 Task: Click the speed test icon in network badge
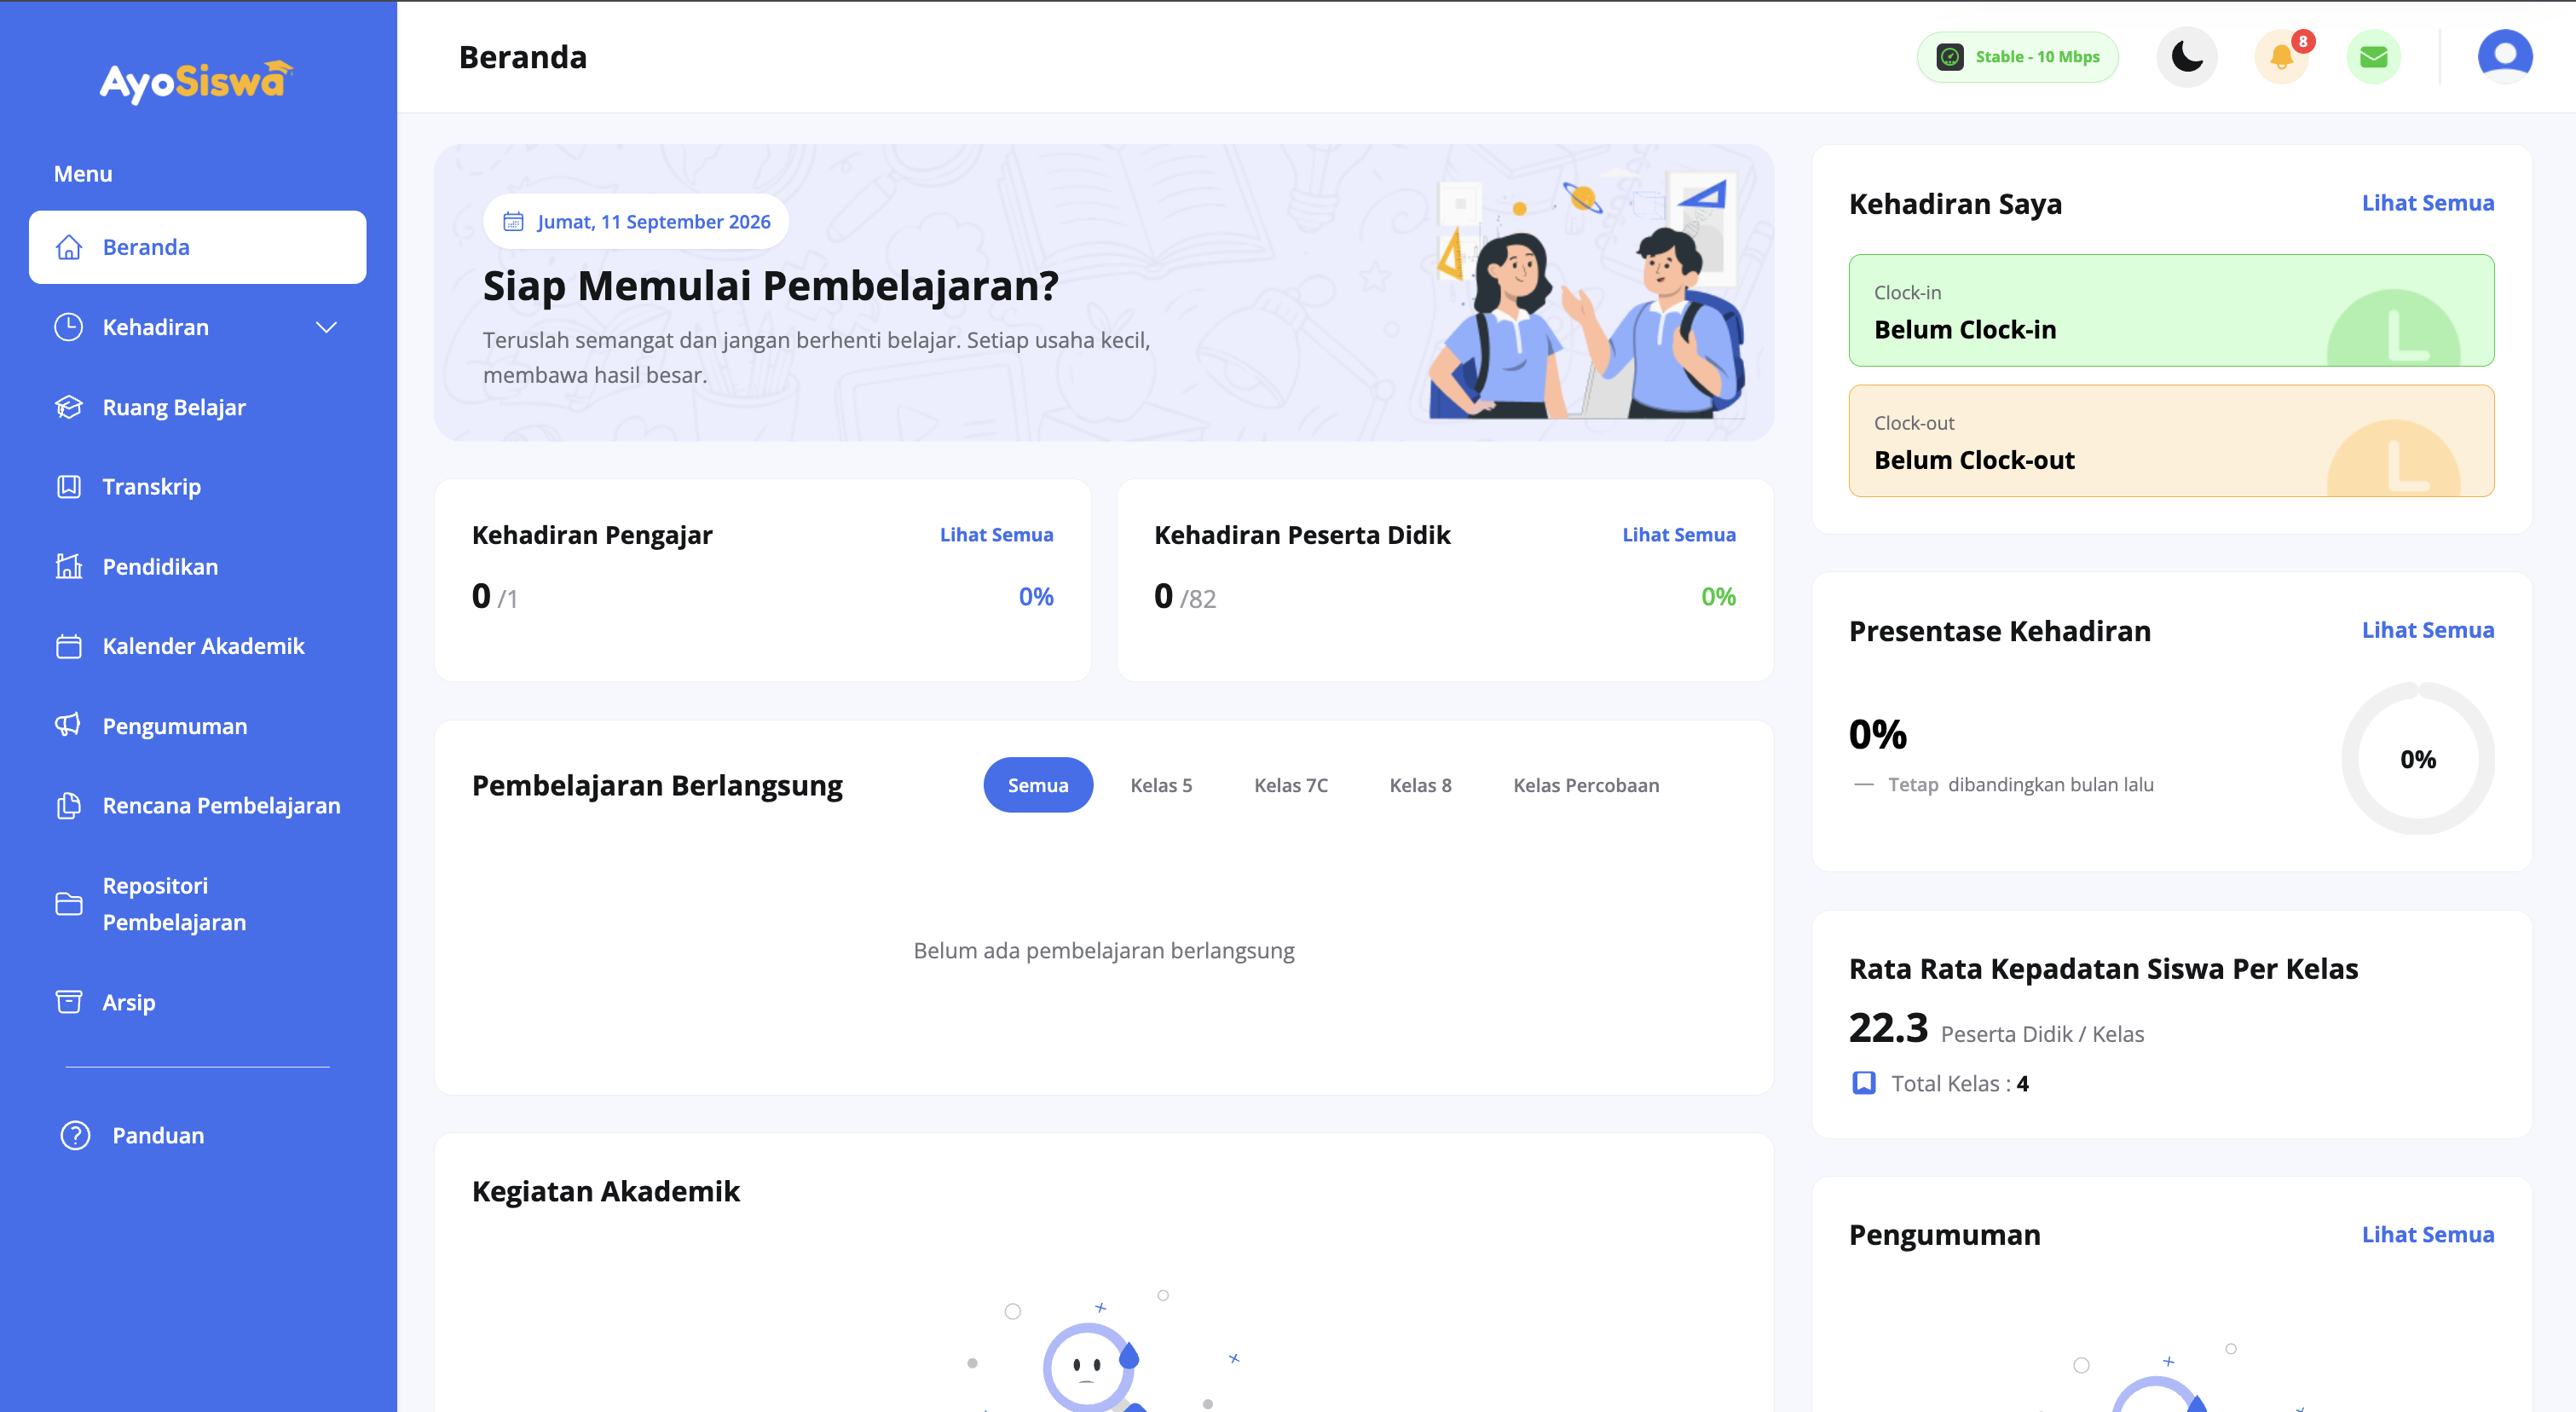point(1950,57)
